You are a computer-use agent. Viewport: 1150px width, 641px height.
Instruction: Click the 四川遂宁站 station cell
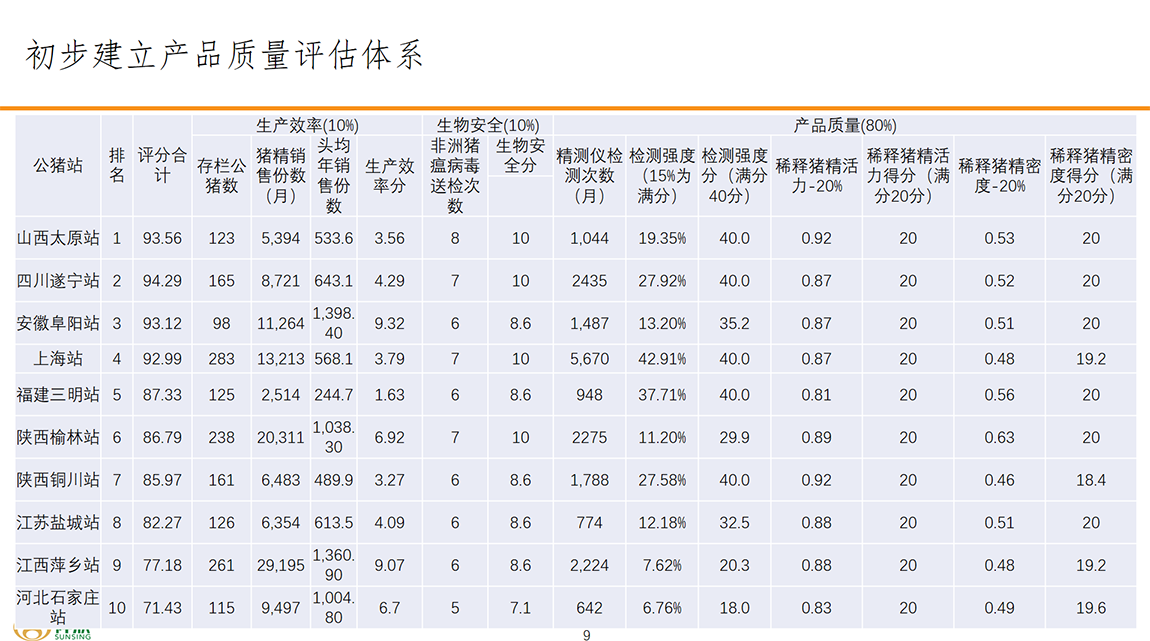(x=58, y=281)
